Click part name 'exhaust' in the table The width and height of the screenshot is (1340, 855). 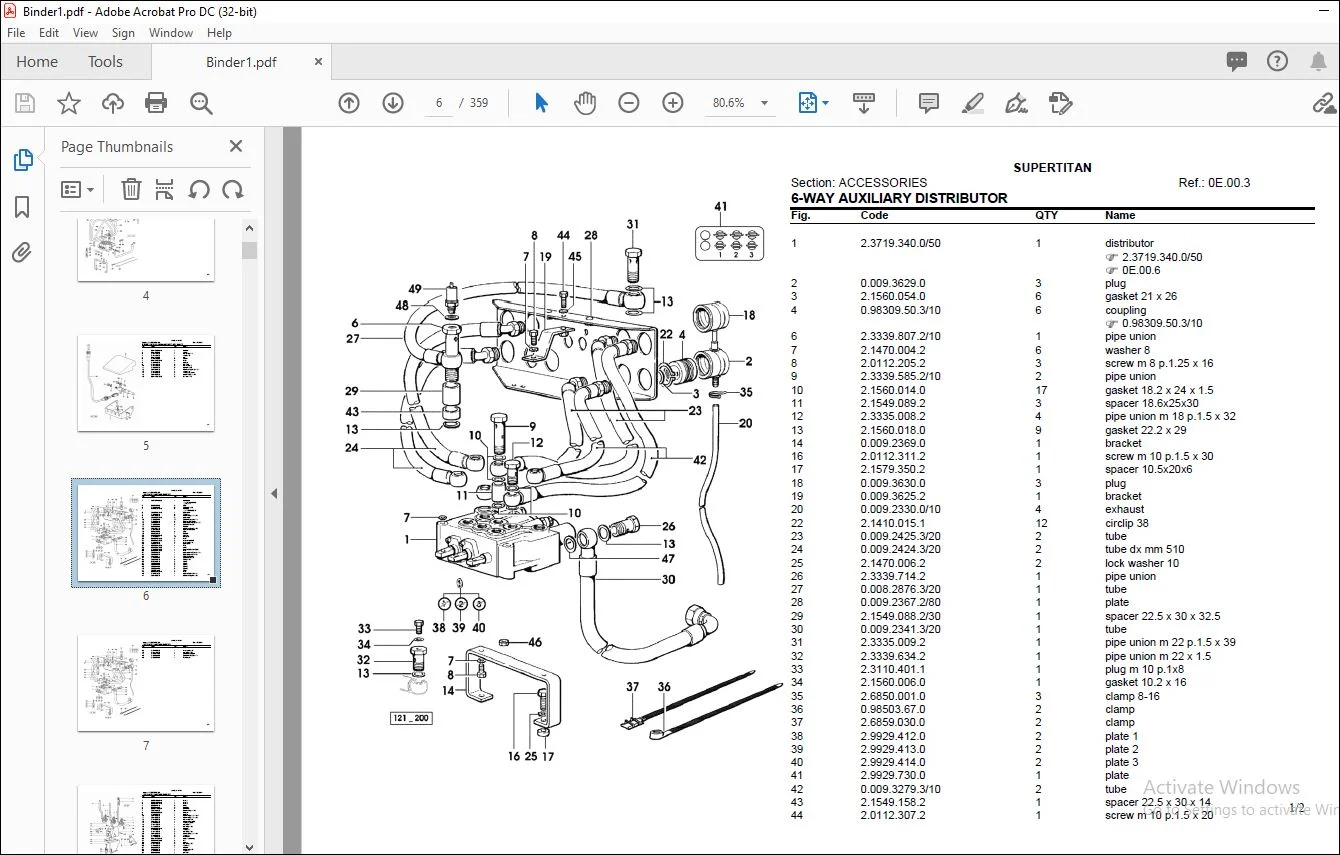coord(1124,510)
